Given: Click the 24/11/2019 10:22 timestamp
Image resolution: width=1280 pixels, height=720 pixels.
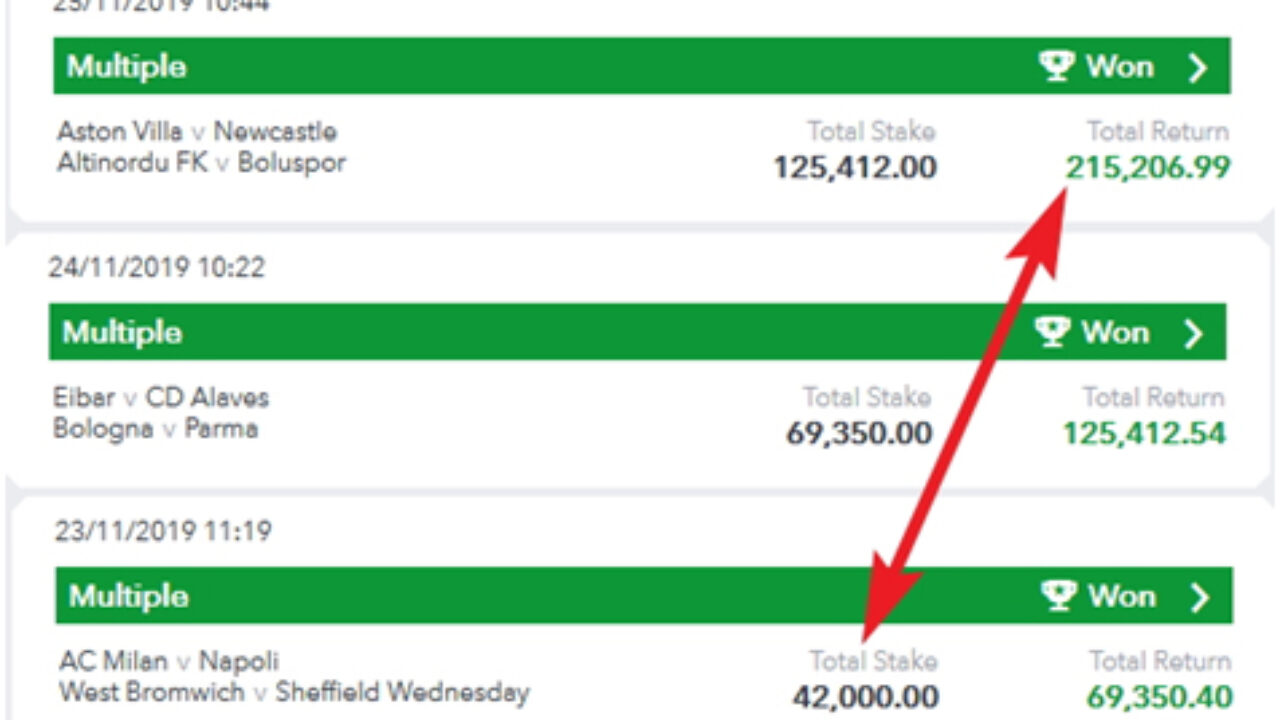Looking at the screenshot, I should 156,267.
